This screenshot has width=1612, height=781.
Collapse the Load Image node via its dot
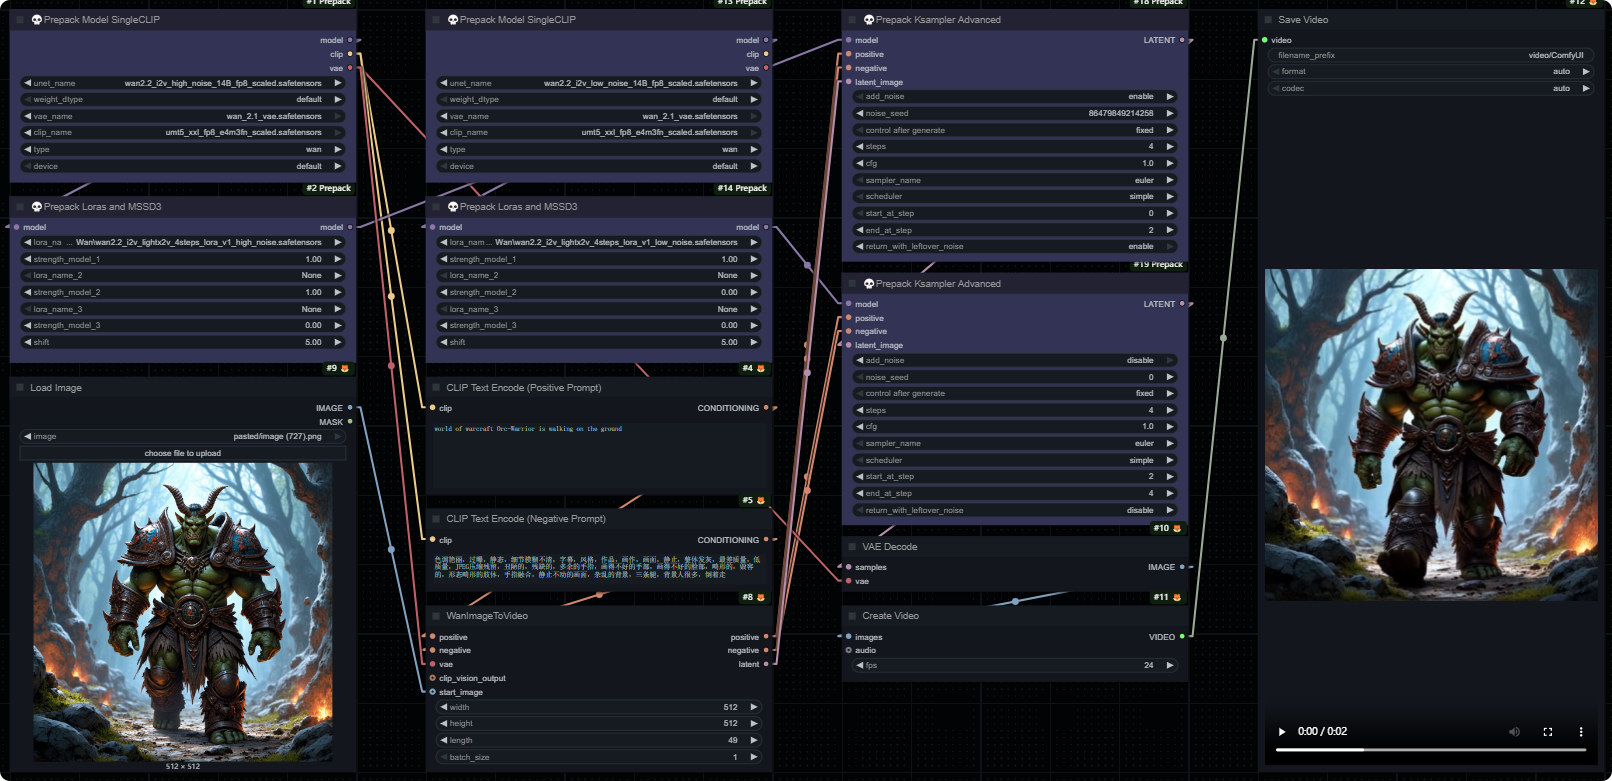point(19,388)
